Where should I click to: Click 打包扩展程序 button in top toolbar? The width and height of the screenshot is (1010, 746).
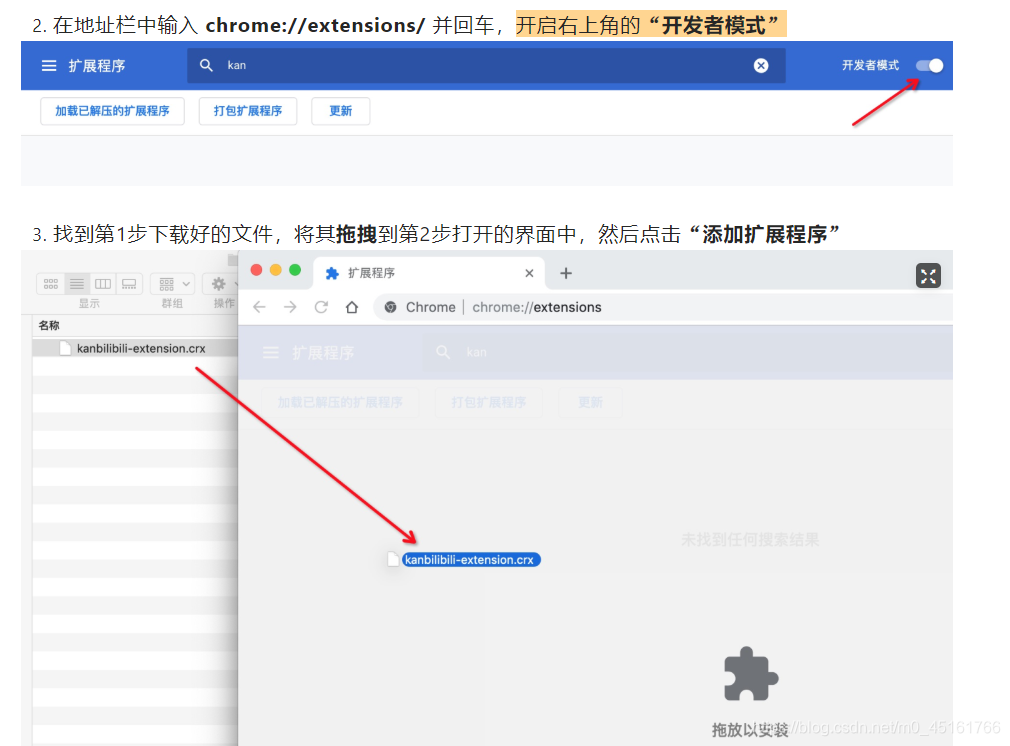click(x=248, y=111)
